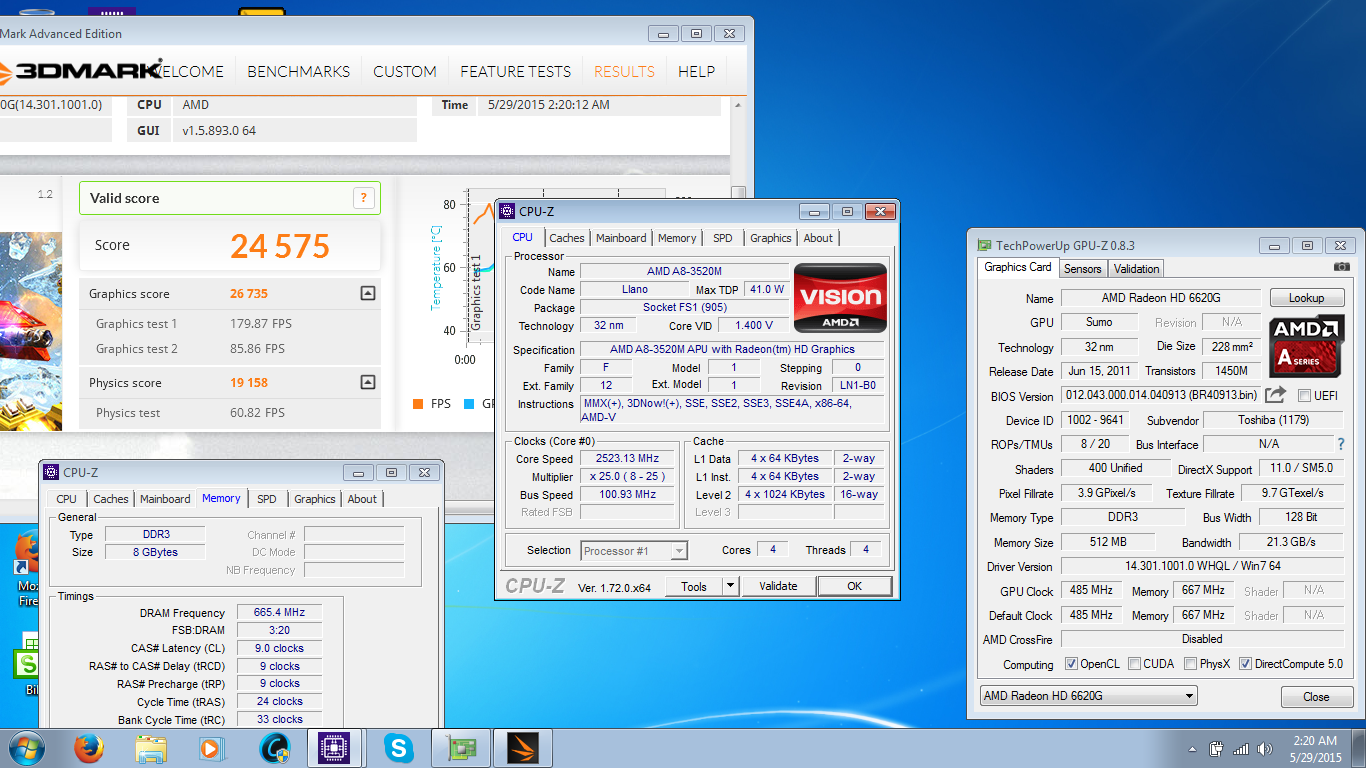Click the GPU name field AMD Radeon HD 6620G
1366x768 pixels.
pos(1160,298)
